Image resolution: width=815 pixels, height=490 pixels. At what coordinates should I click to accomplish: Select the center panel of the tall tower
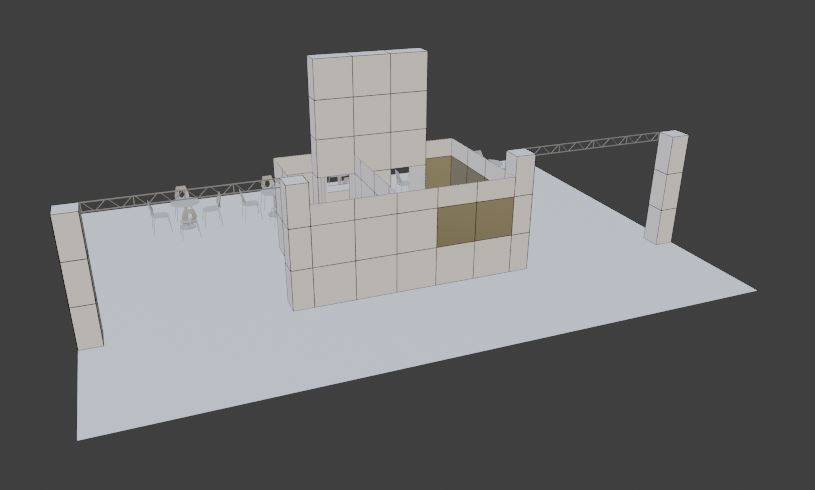click(372, 112)
